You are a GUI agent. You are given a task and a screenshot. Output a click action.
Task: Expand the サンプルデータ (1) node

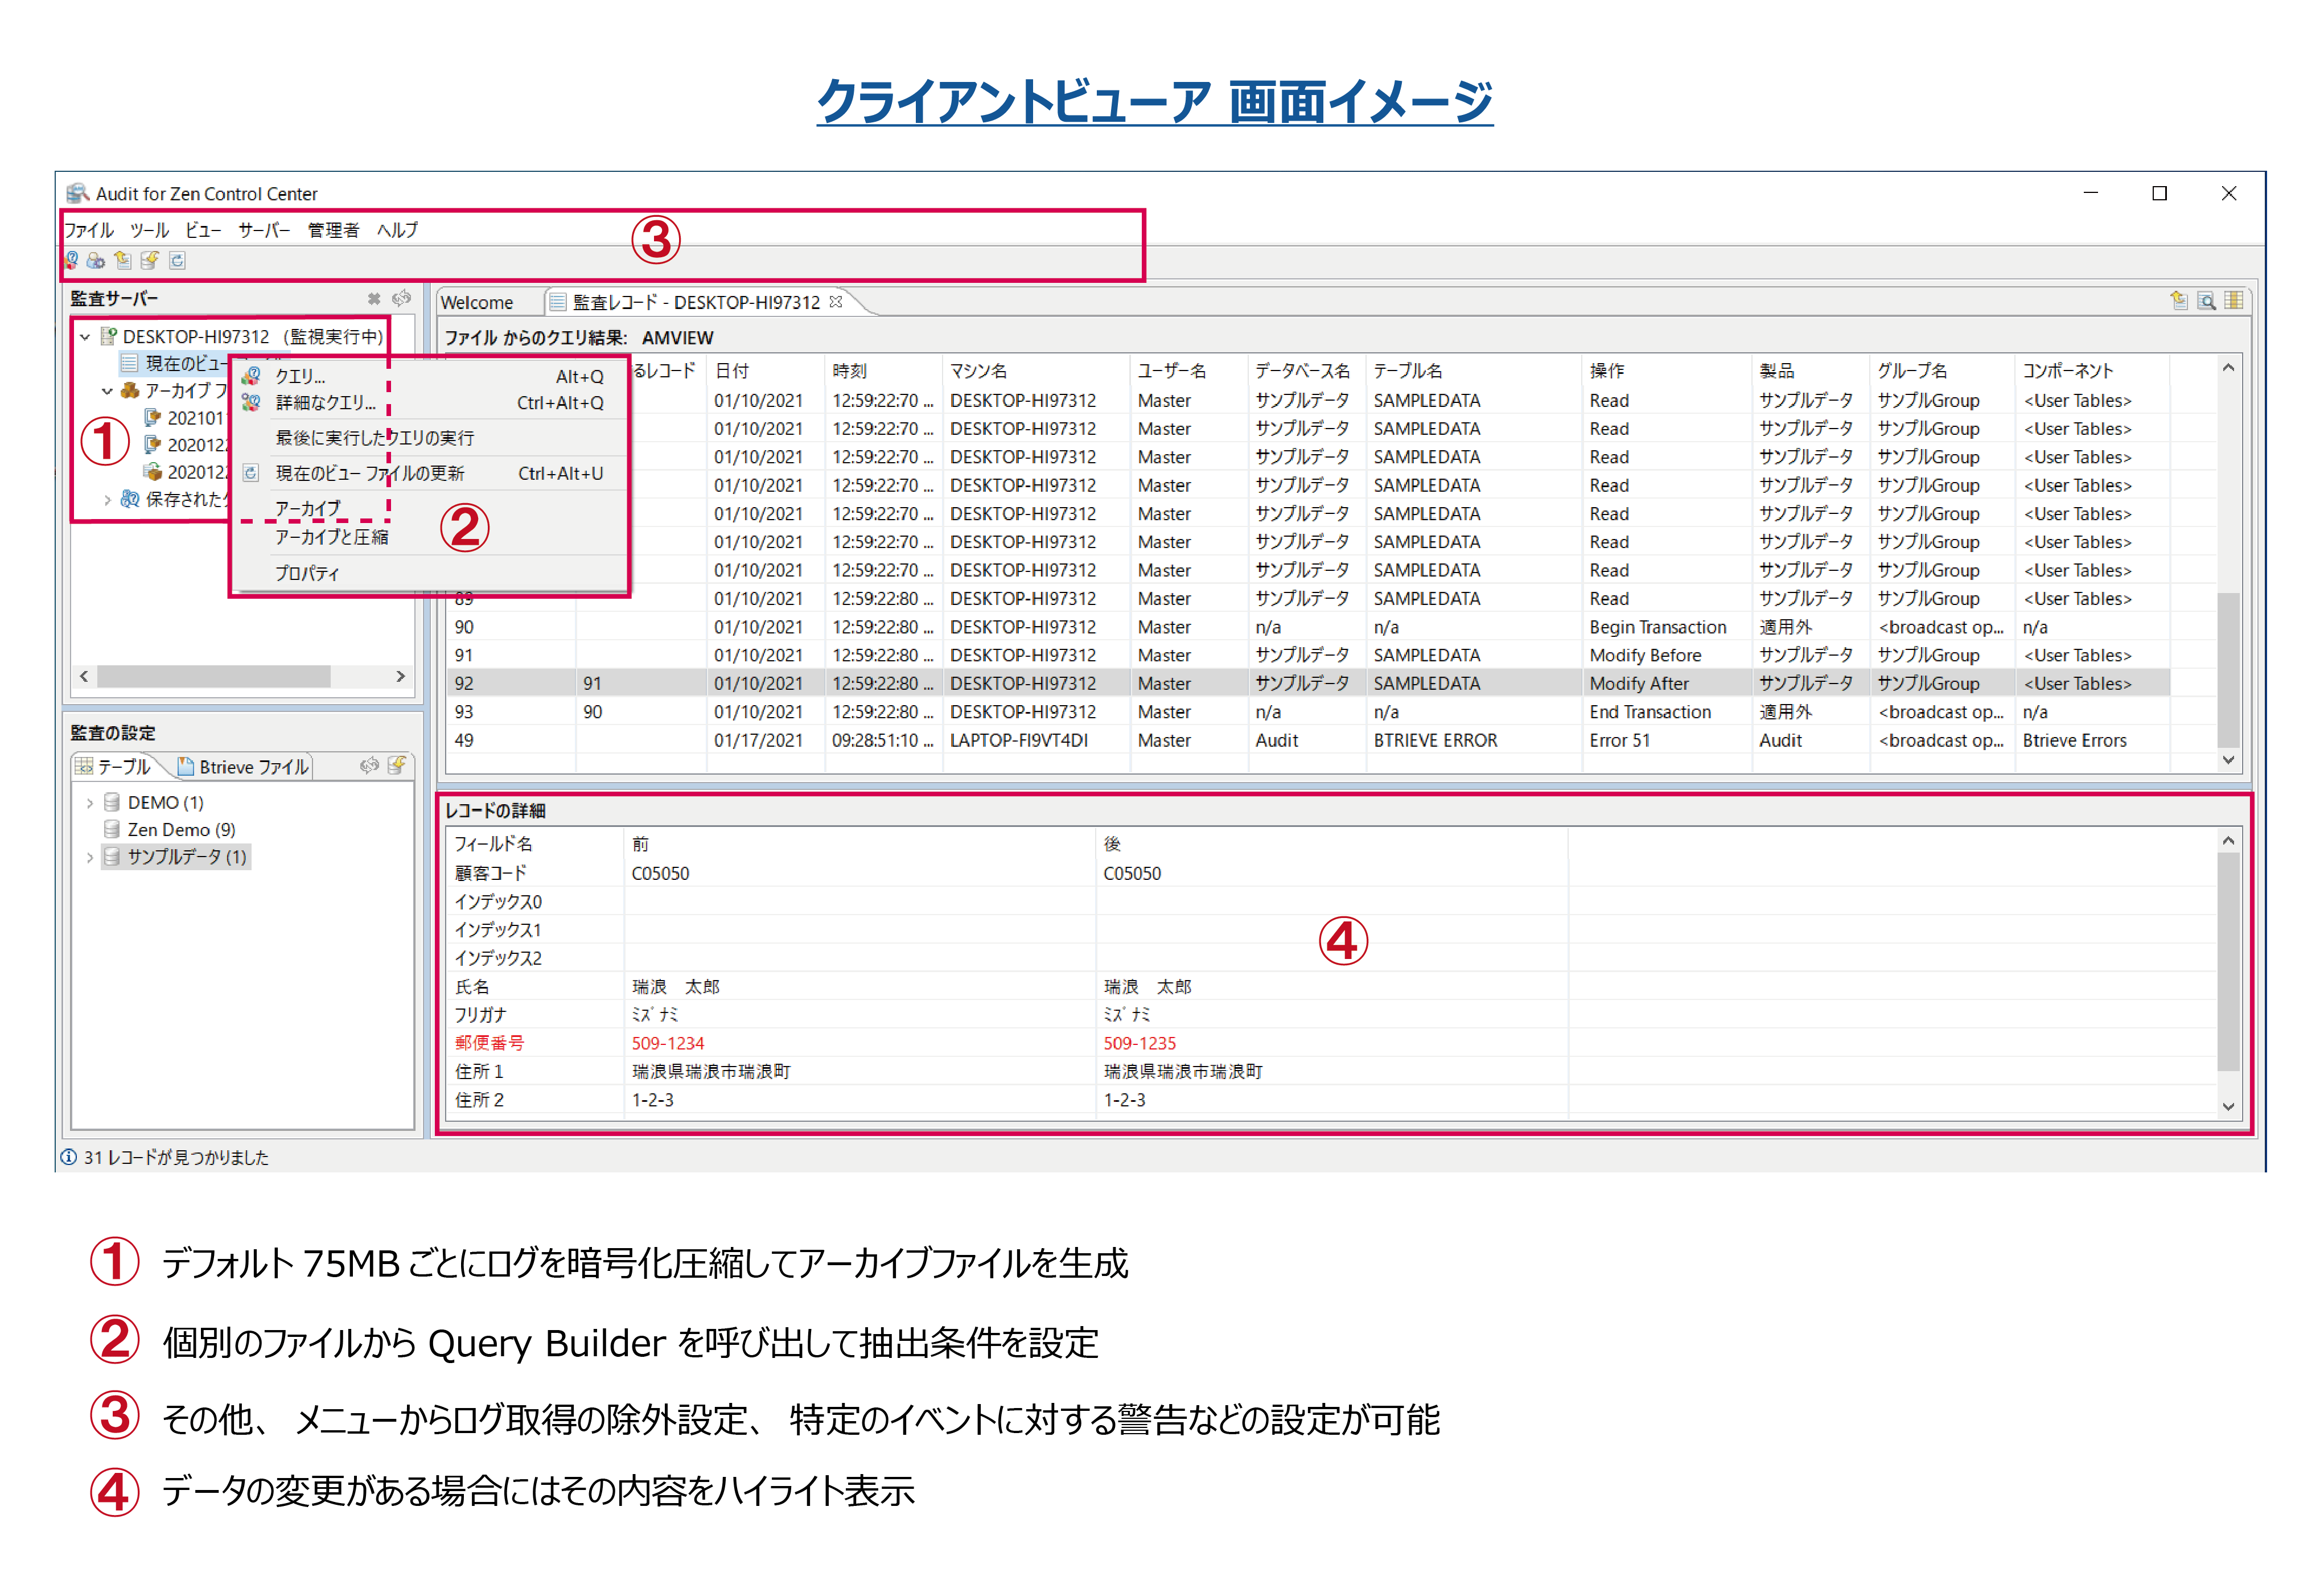click(90, 857)
